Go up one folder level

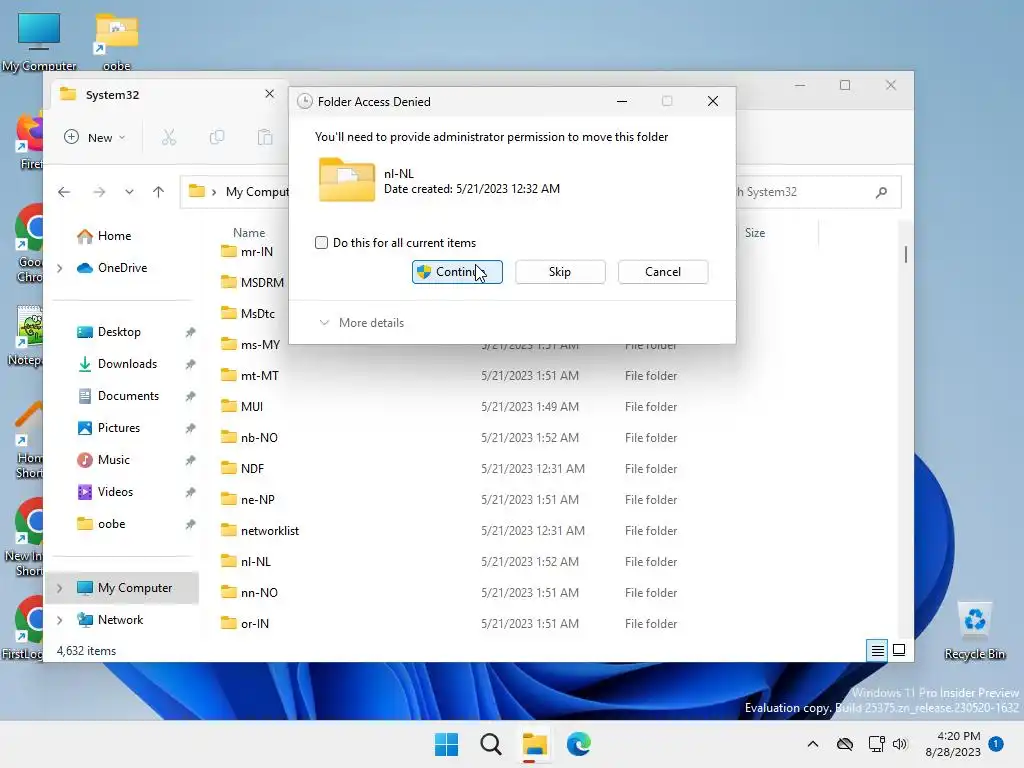click(158, 192)
